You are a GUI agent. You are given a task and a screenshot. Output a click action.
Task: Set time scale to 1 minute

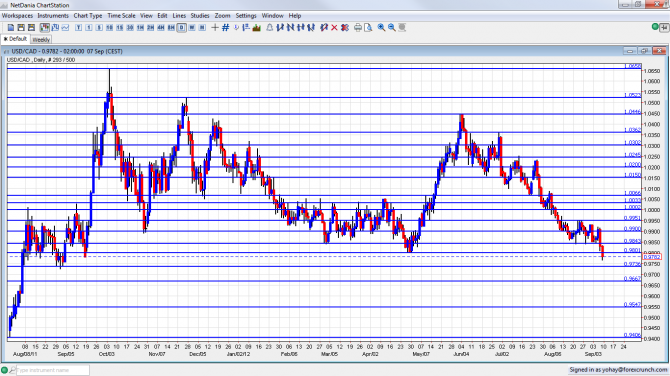tap(89, 28)
